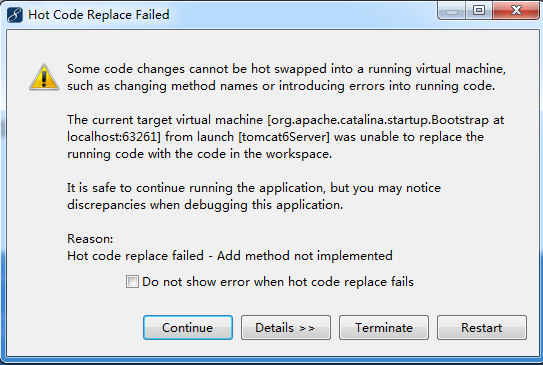Click the 'Hot Code Replace Failed' title text
Screen dimensions: 543x365
[99, 15]
